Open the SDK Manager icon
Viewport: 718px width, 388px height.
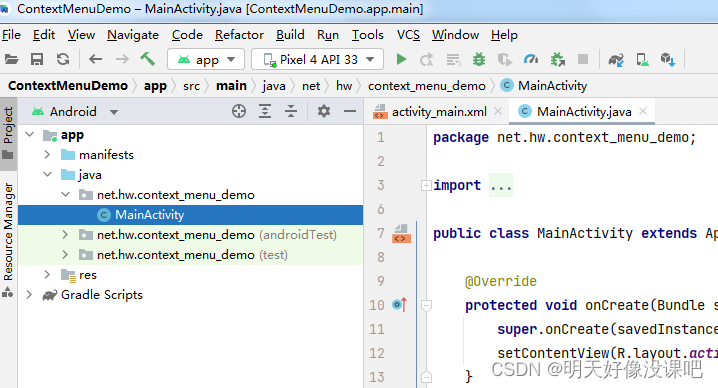pyautogui.click(x=668, y=60)
